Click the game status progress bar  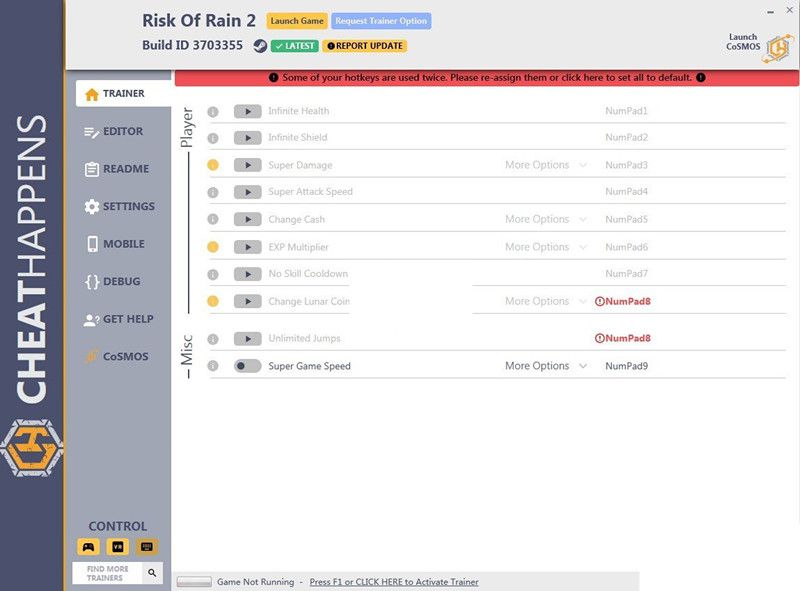(x=194, y=581)
